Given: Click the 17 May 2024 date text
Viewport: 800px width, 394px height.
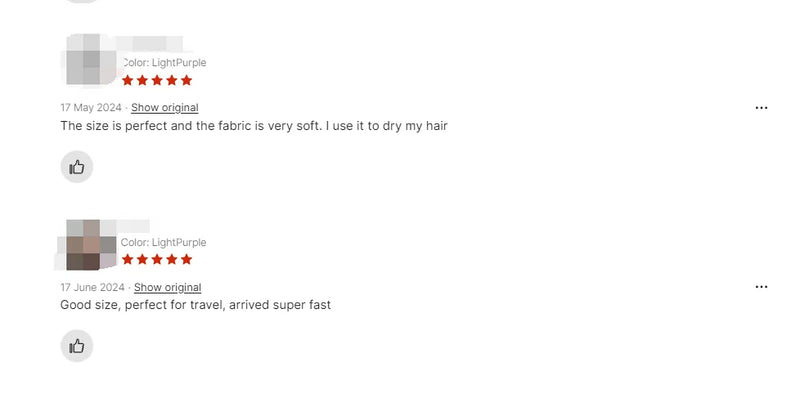Looking at the screenshot, I should click(91, 108).
